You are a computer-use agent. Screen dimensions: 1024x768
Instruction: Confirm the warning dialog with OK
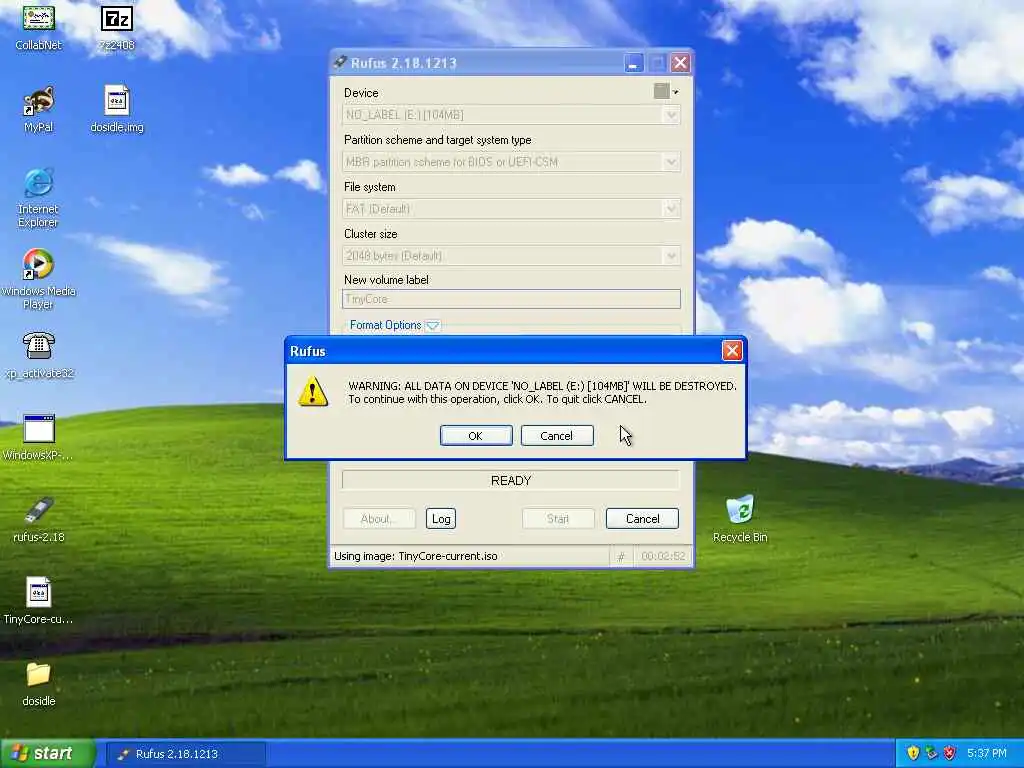click(x=475, y=436)
